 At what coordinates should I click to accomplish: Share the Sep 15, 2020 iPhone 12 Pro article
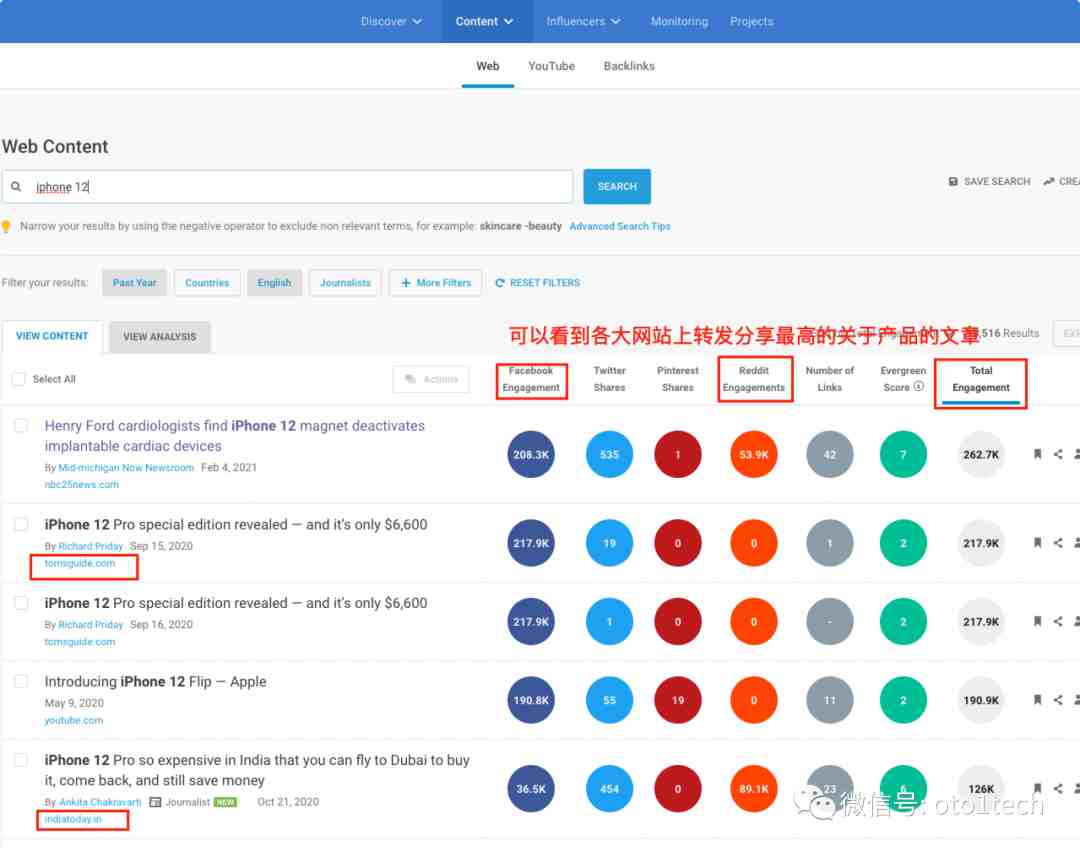tap(1058, 543)
